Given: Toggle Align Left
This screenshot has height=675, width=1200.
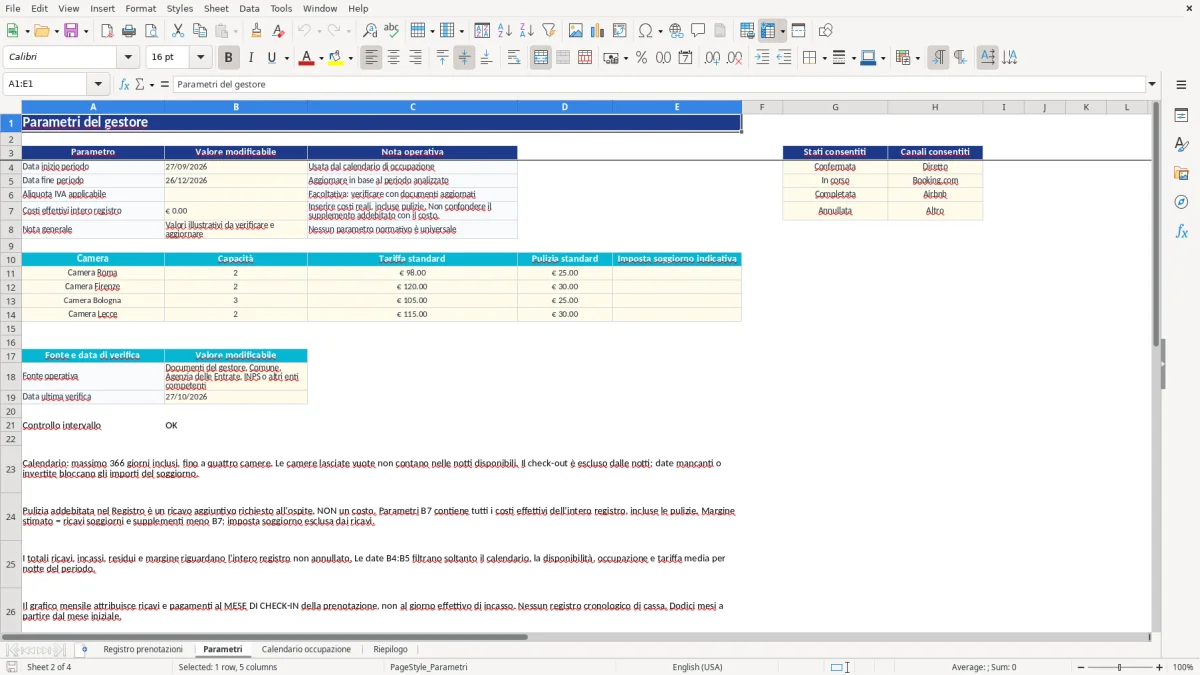Looking at the screenshot, I should (371, 58).
